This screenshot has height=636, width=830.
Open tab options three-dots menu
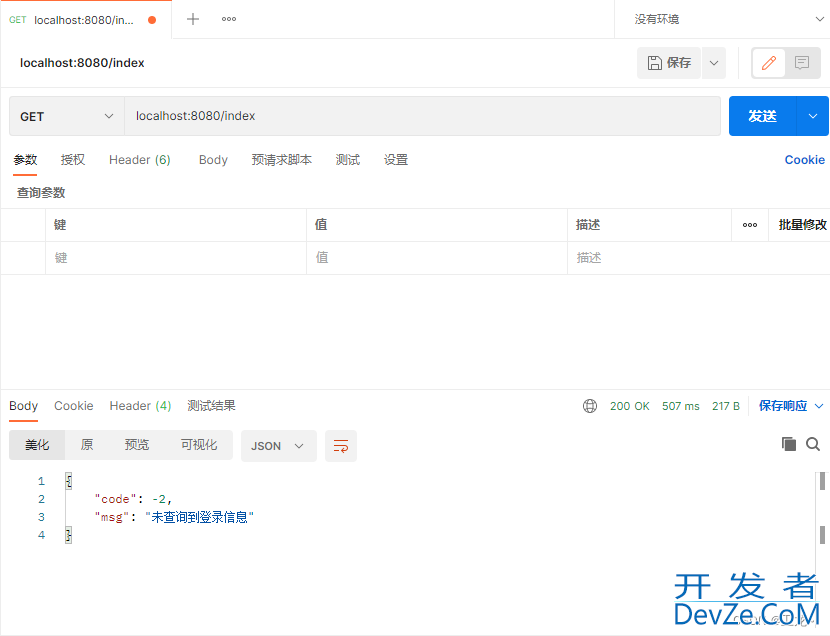tap(229, 19)
